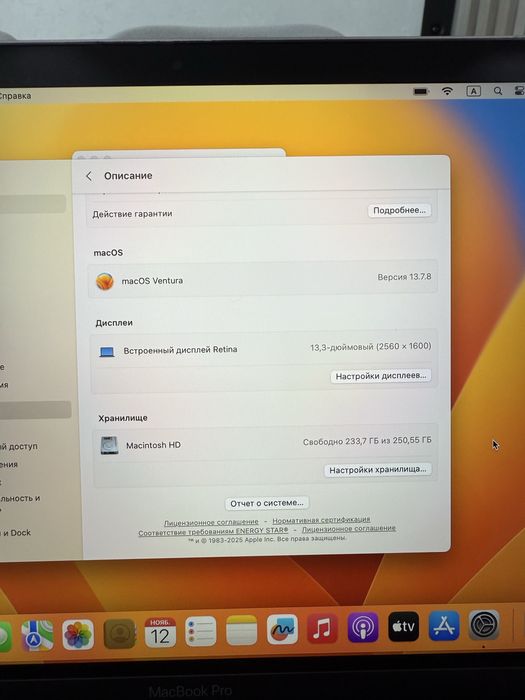Click the Свободно 233,7 ГБ из 250,55 ГБ text

click(x=367, y=441)
